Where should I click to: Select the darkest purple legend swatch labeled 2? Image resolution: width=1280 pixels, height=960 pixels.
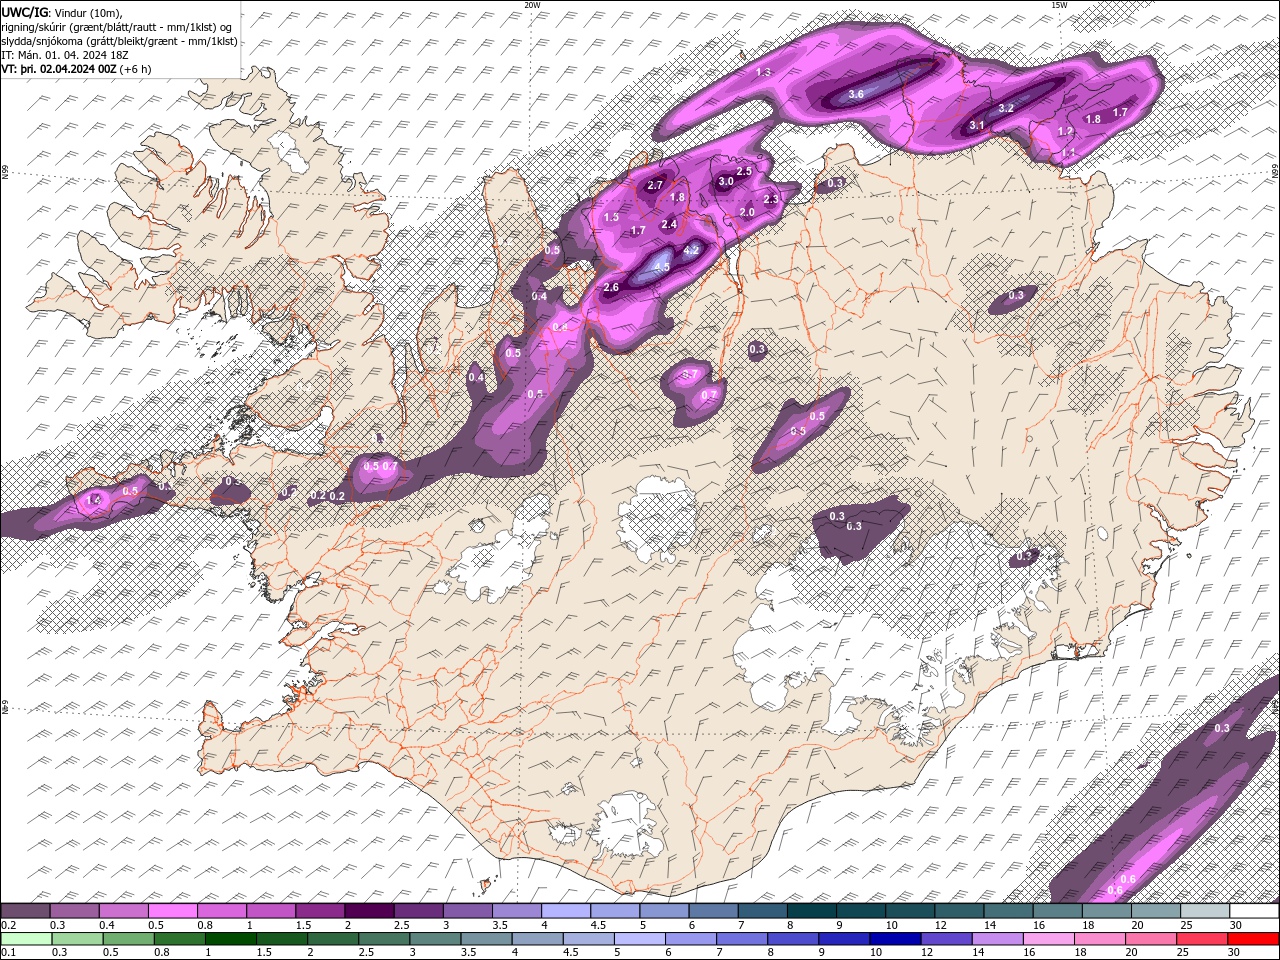pos(369,911)
